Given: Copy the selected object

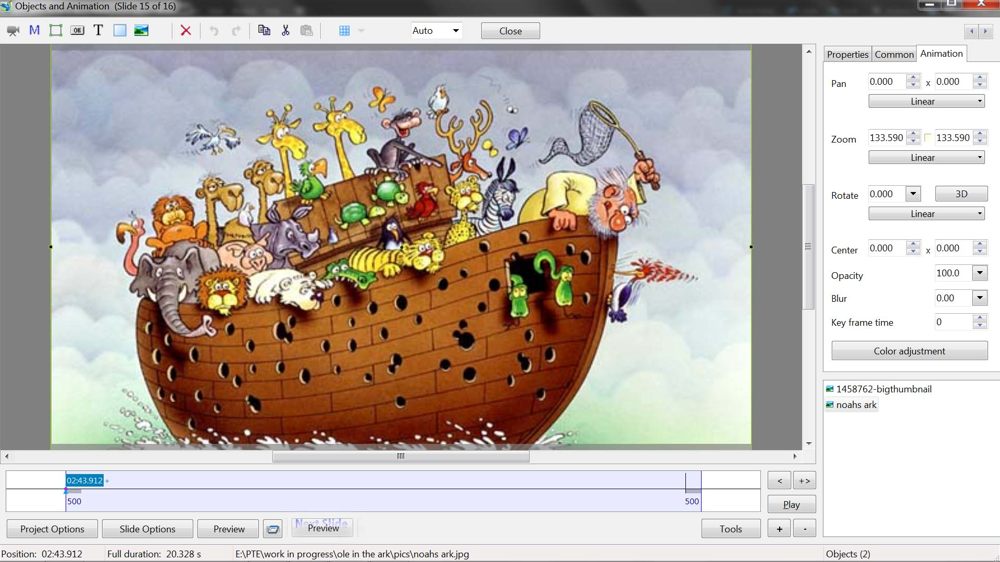Looking at the screenshot, I should (x=263, y=30).
